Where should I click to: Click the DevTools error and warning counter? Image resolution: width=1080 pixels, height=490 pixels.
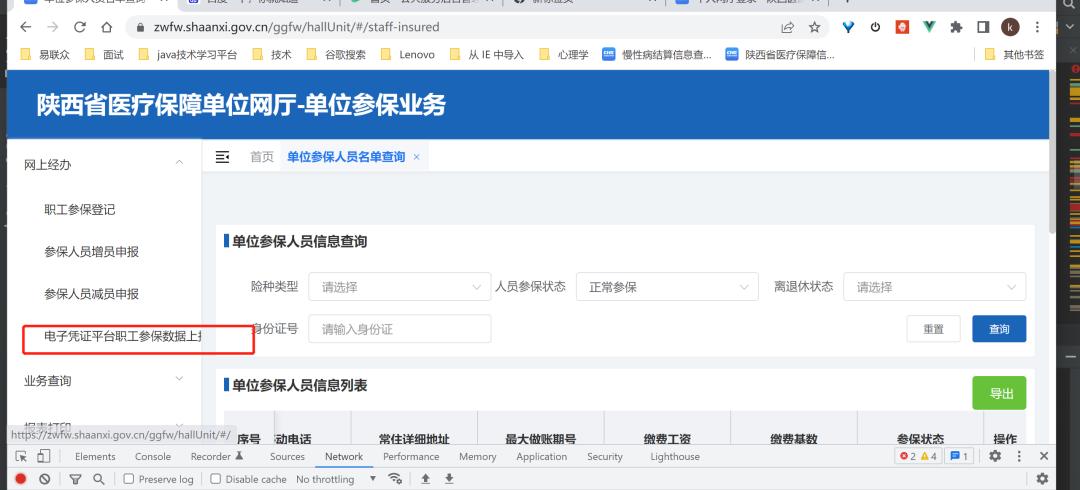pyautogui.click(x=917, y=456)
